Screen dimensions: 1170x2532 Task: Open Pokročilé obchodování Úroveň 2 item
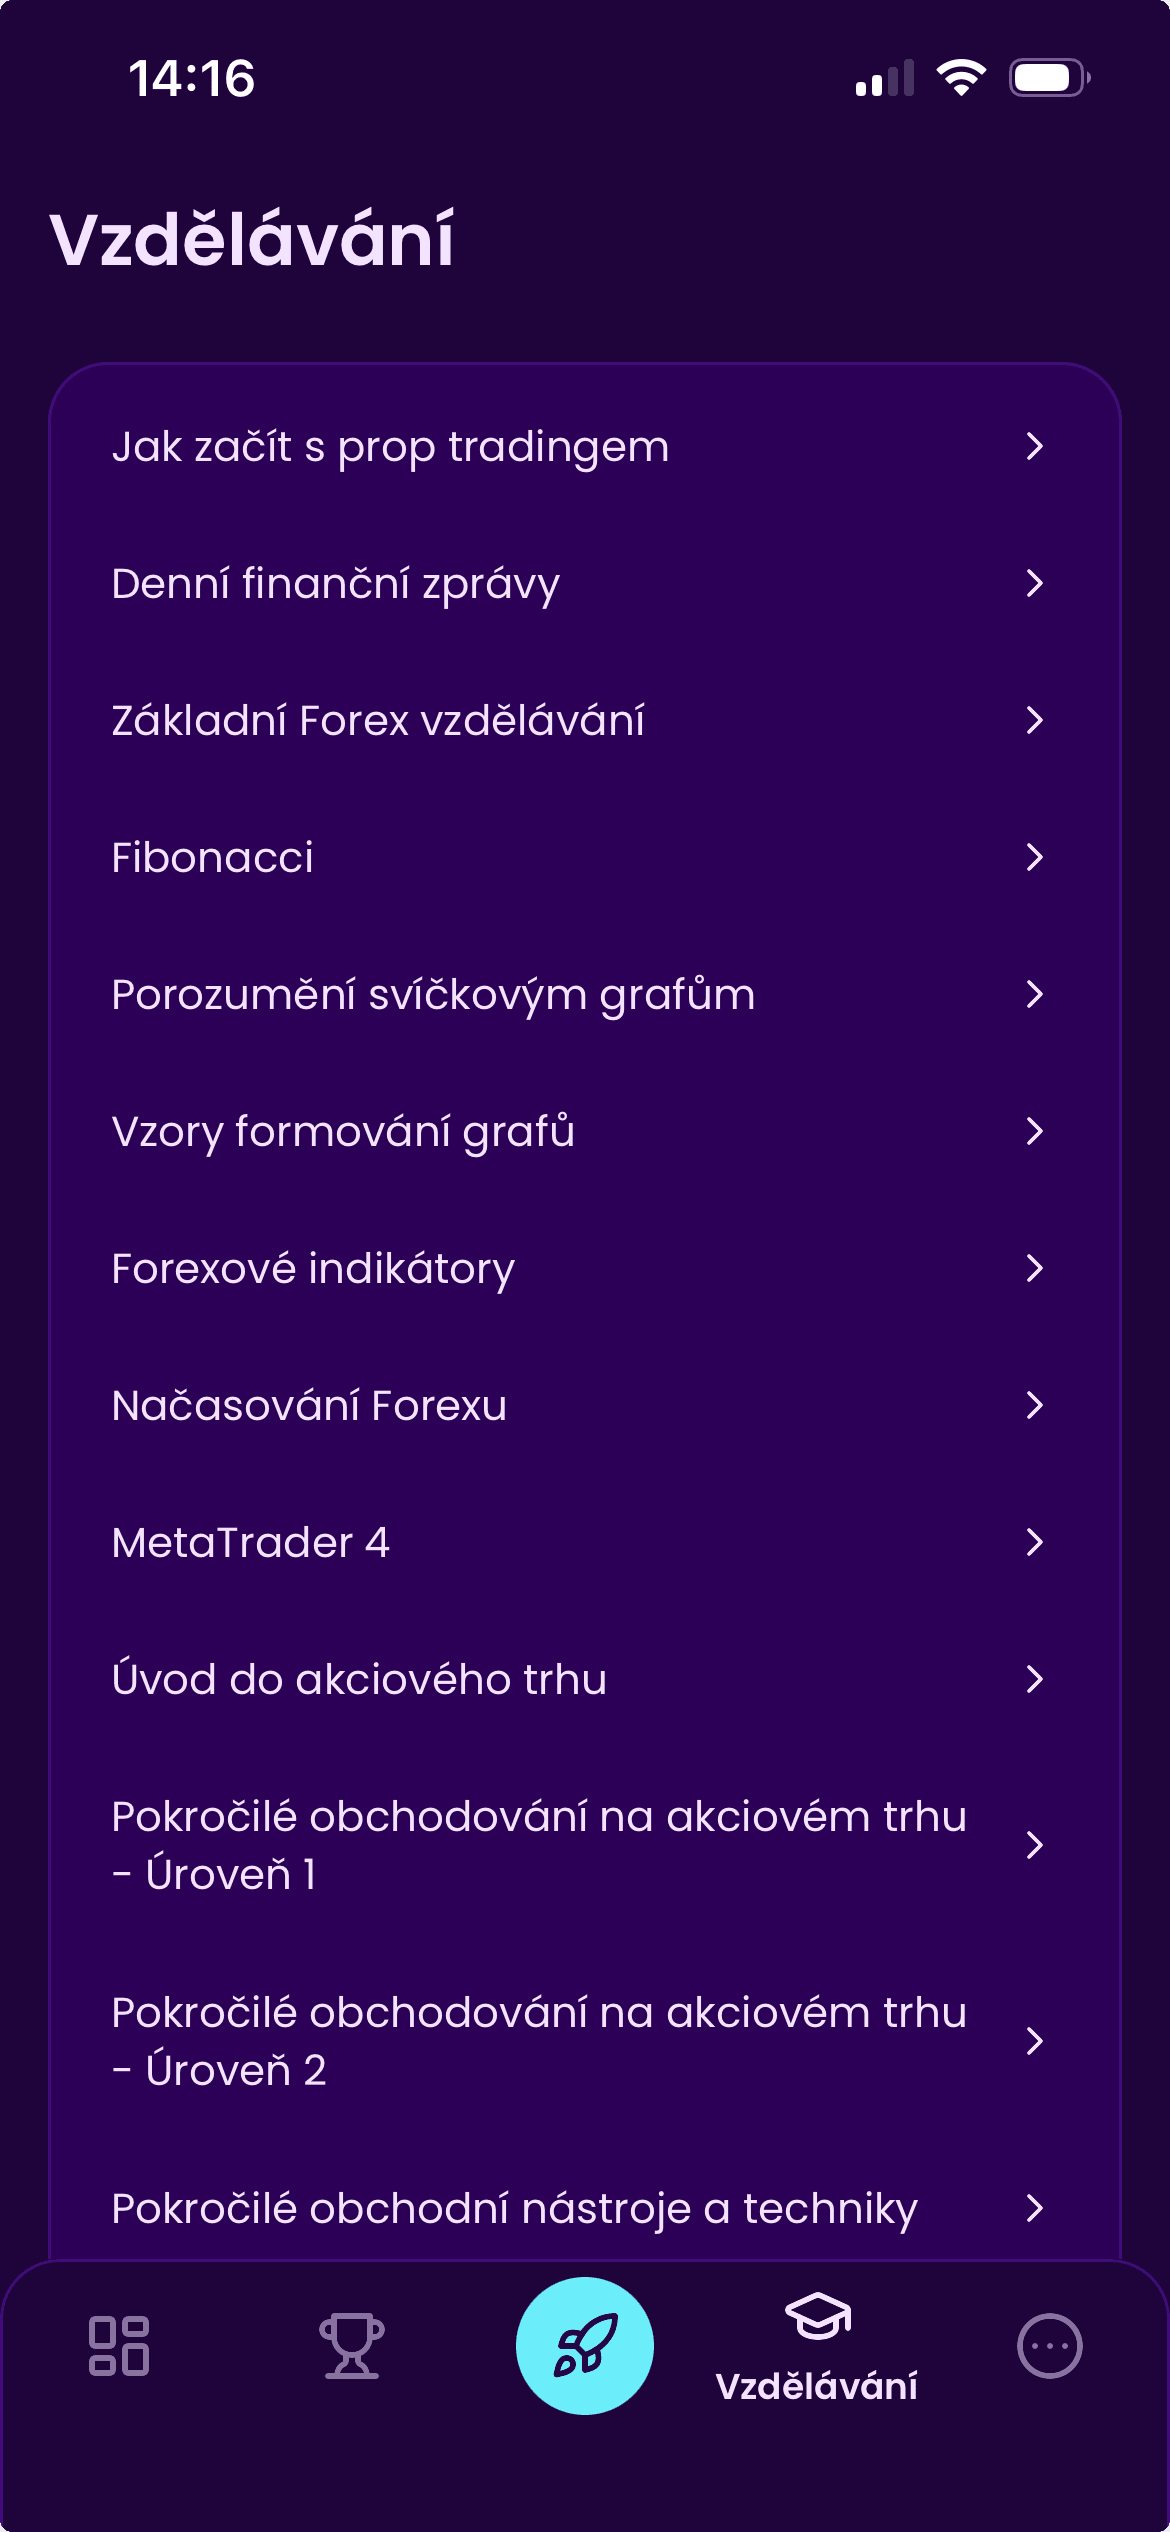click(585, 2041)
